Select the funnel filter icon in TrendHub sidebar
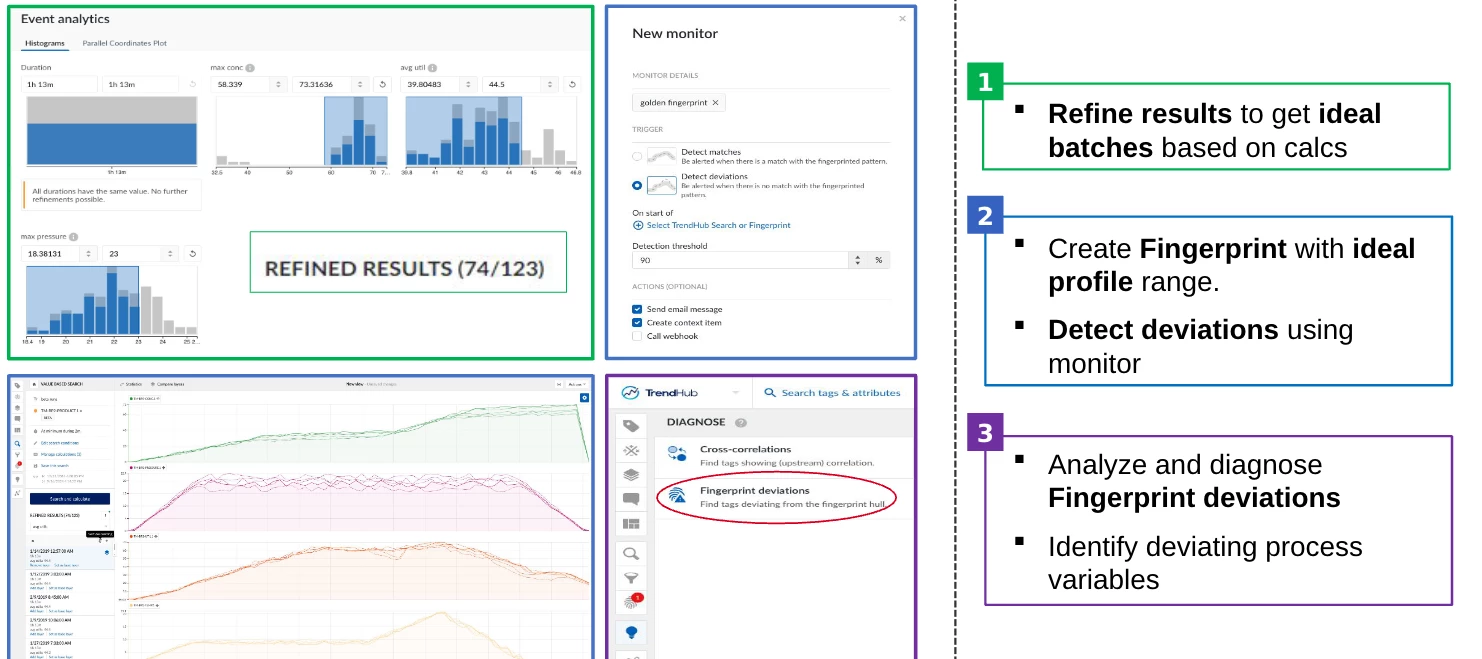The width and height of the screenshot is (1482, 659). (631, 577)
